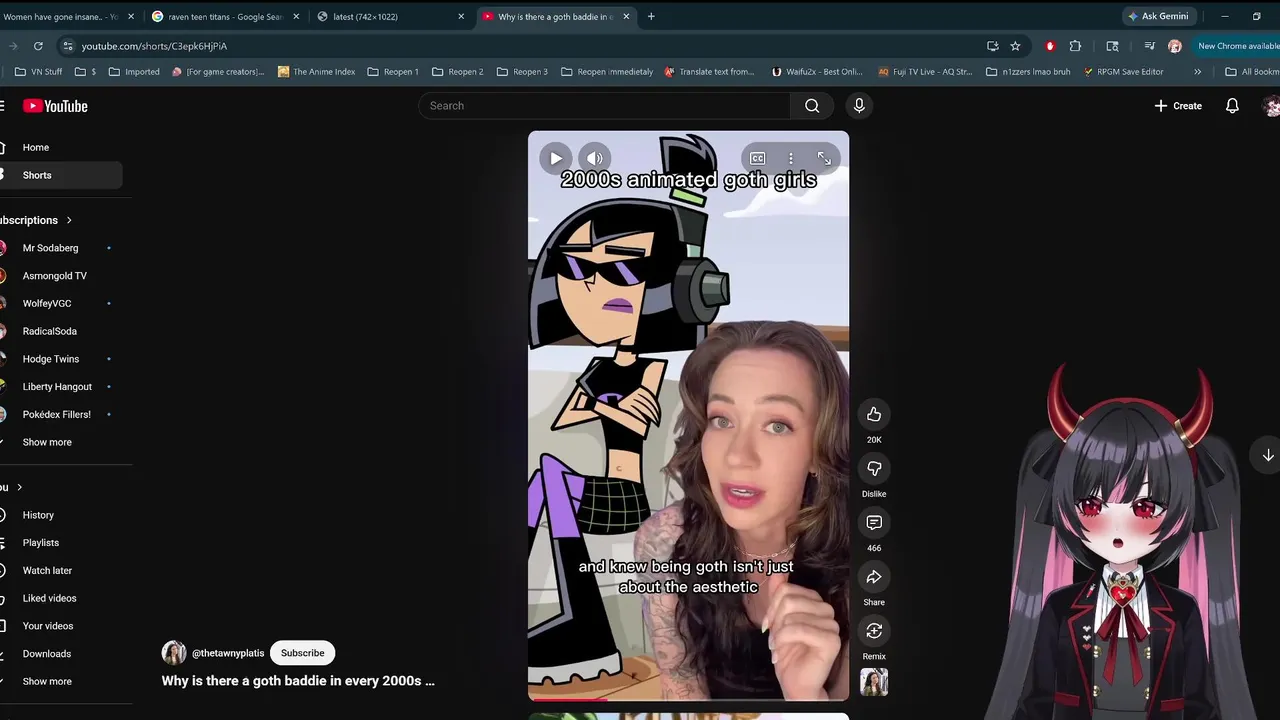Click the Chrome address bar URL
Screen dimensions: 1280x720
154,46
